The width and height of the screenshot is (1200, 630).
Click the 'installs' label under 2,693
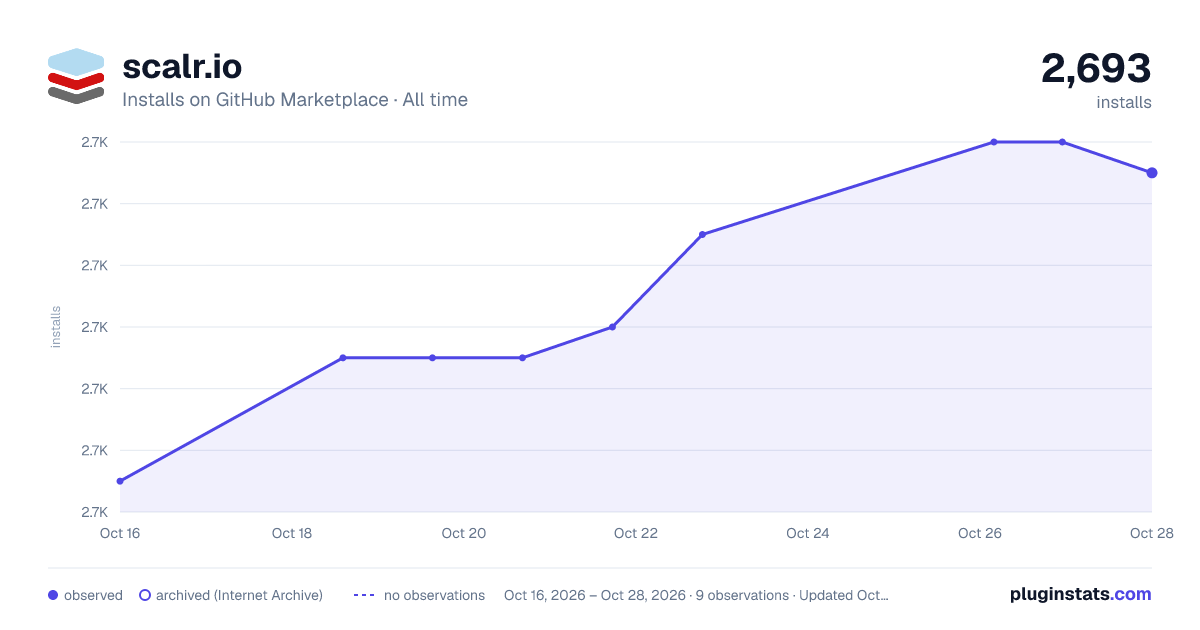[x=1124, y=102]
